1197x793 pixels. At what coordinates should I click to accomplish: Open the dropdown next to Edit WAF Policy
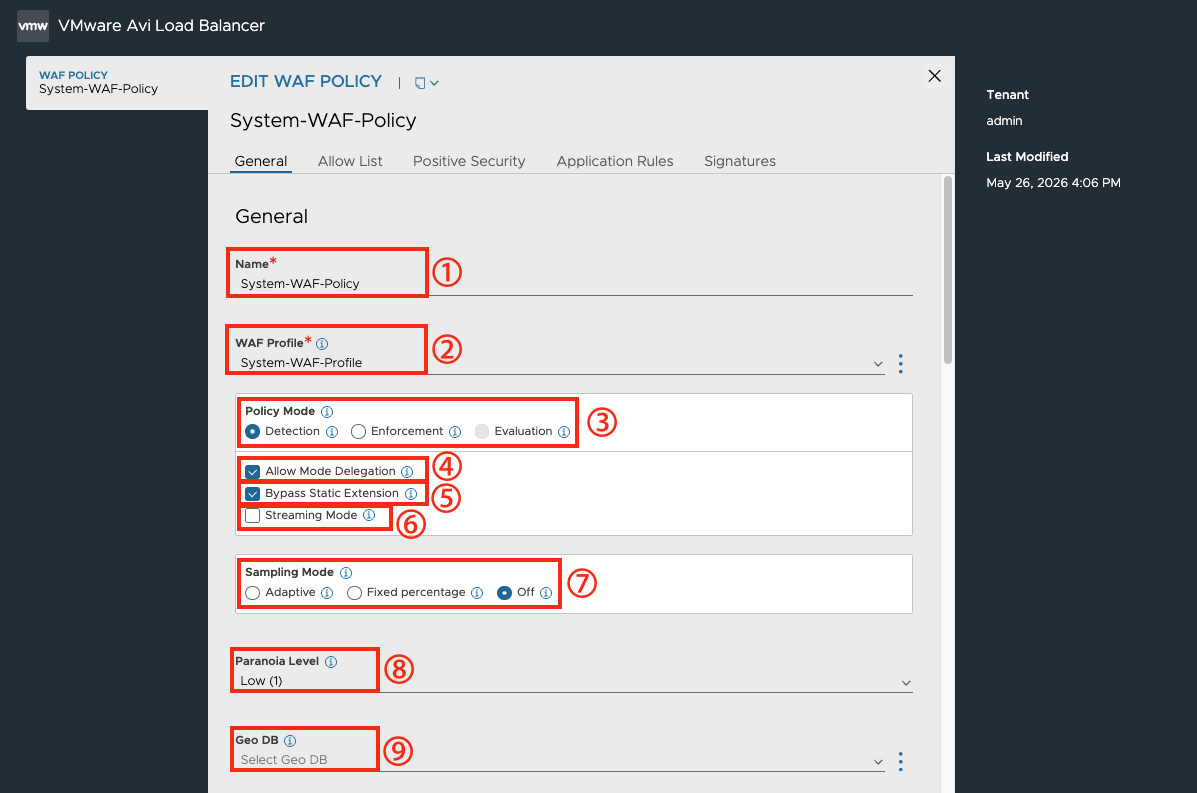point(427,82)
